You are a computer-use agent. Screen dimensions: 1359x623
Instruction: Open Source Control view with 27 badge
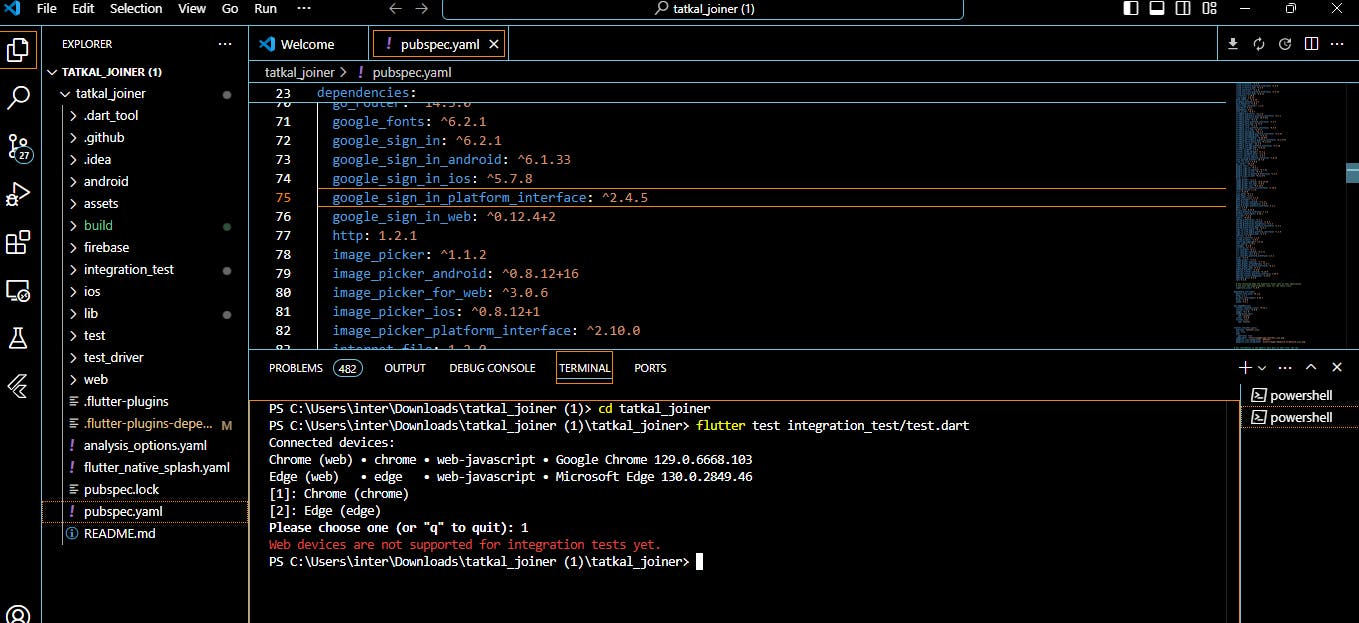tap(18, 147)
